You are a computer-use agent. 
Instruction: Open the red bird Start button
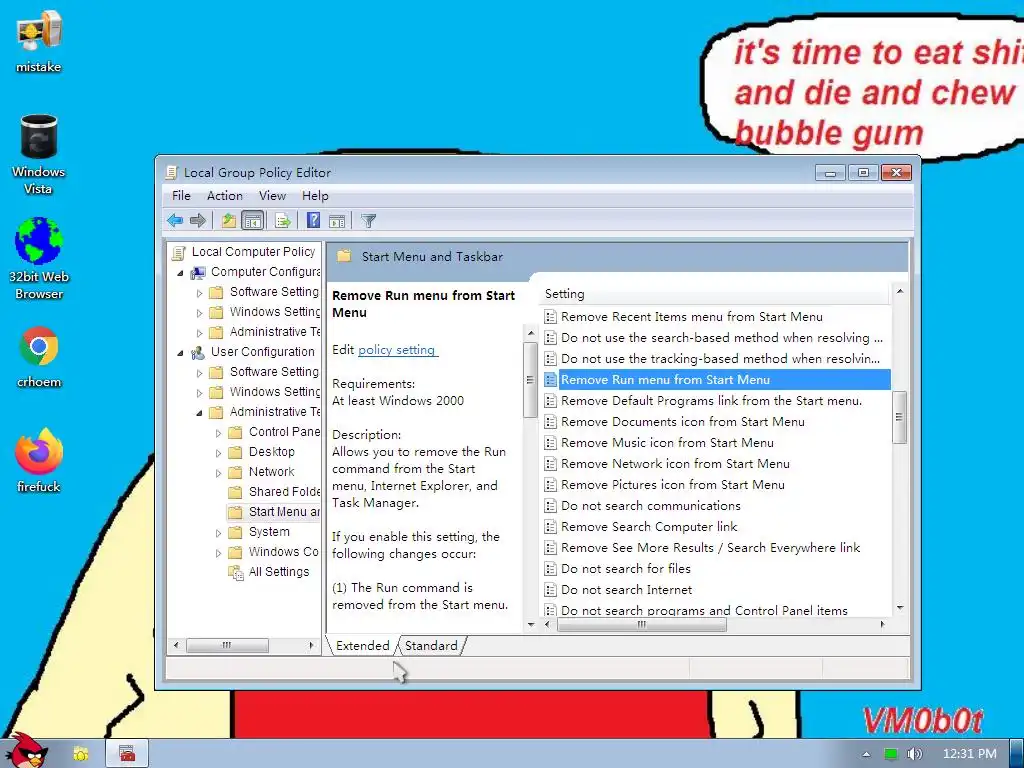26,750
